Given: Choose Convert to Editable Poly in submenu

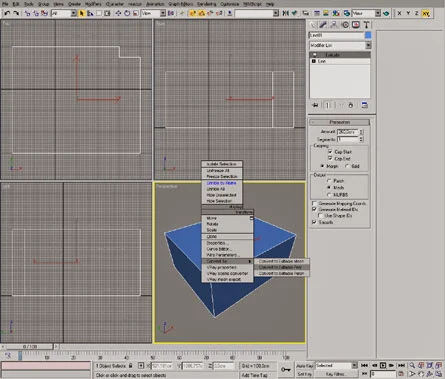Looking at the screenshot, I should (x=282, y=267).
